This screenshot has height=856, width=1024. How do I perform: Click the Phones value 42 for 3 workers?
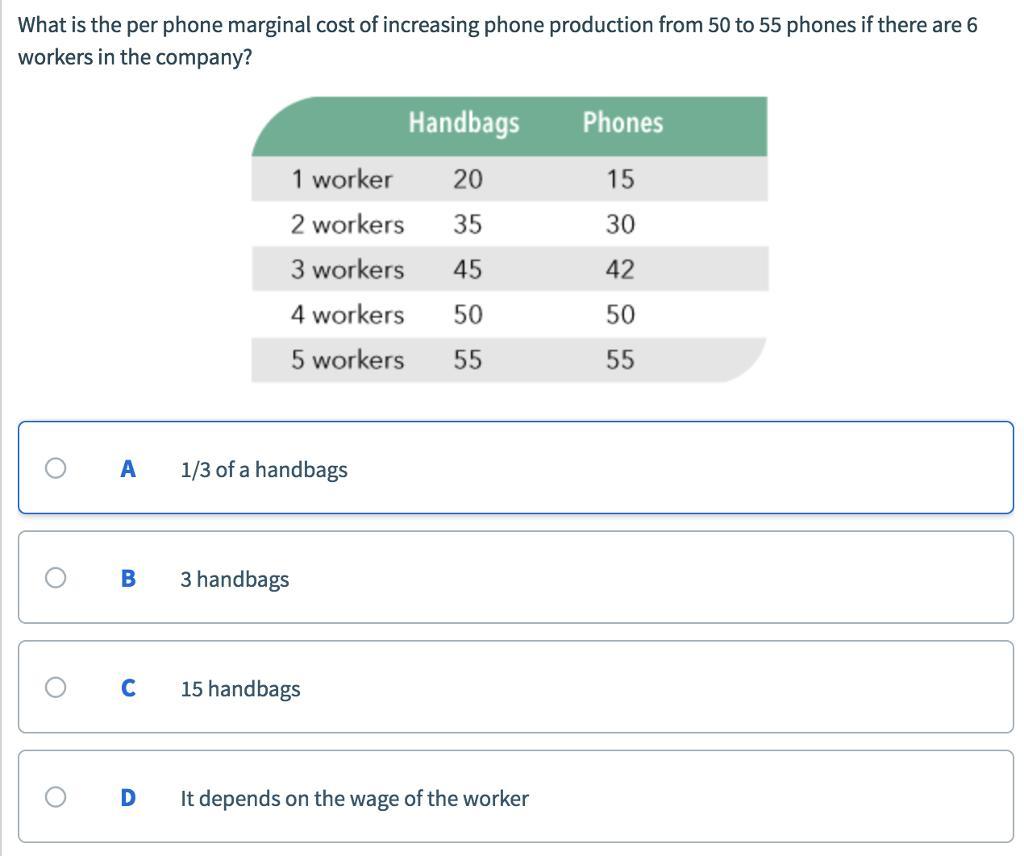coord(620,270)
